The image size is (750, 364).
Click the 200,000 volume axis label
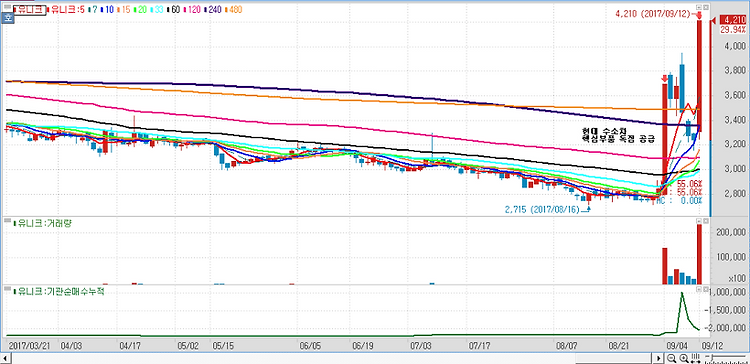click(x=732, y=232)
